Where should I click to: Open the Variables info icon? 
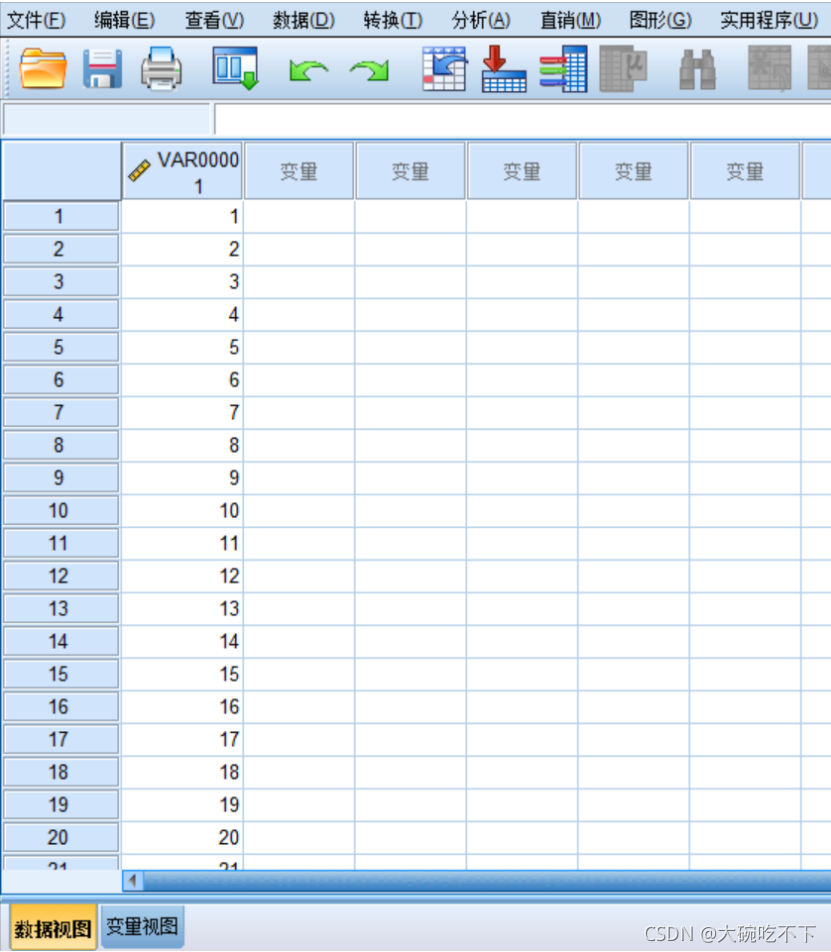[563, 69]
